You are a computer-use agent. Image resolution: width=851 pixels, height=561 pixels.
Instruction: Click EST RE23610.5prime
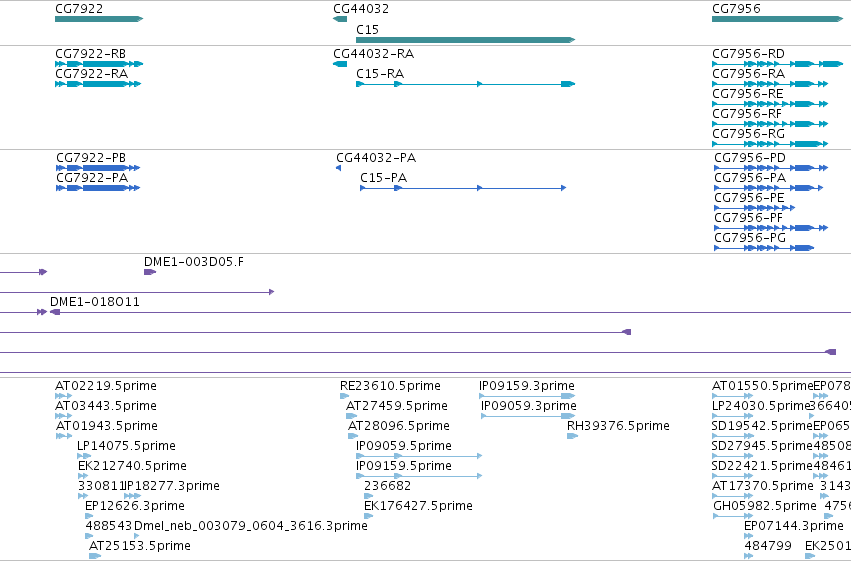tap(390, 386)
